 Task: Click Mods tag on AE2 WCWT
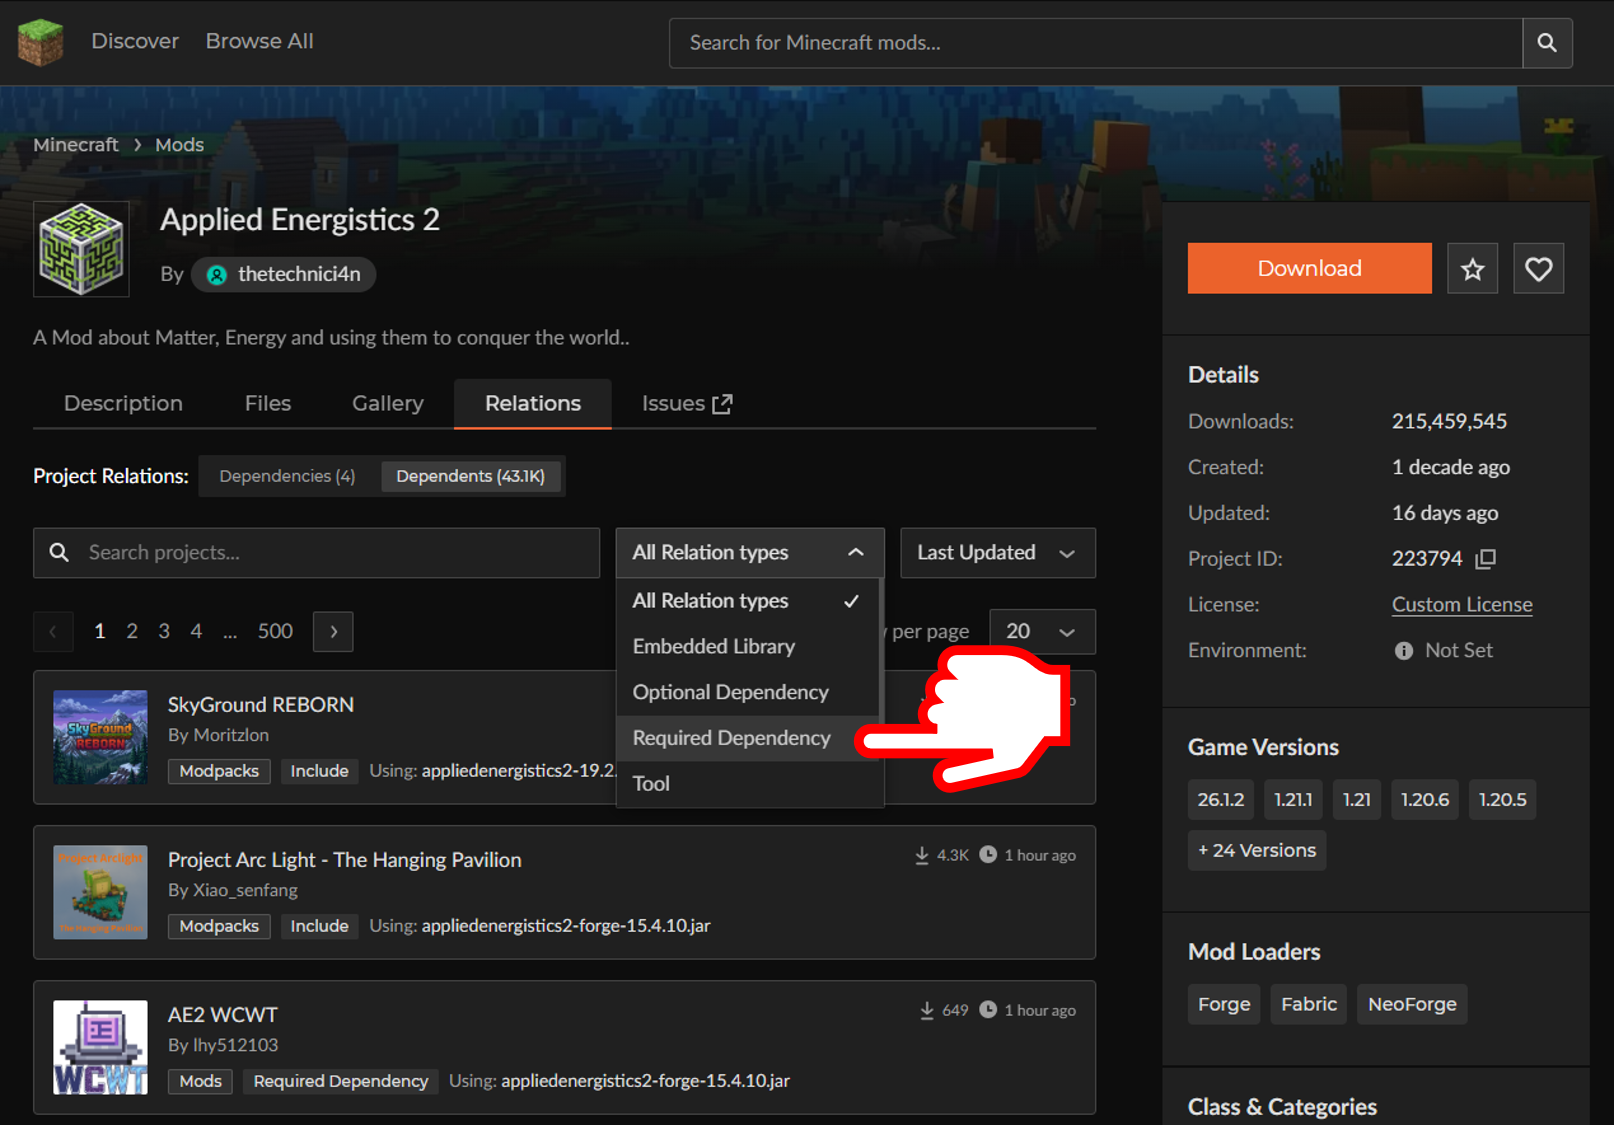pos(200,1082)
